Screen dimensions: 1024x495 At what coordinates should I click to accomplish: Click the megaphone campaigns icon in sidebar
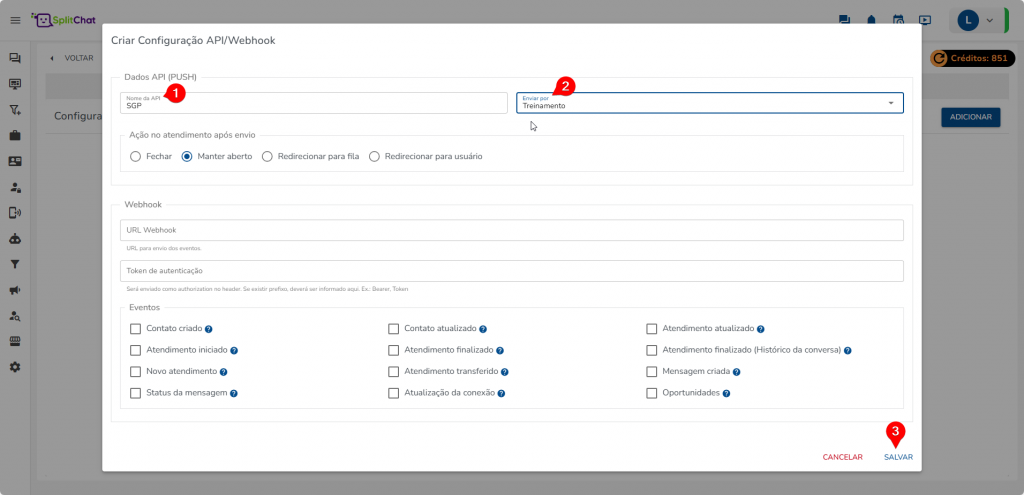(x=15, y=290)
